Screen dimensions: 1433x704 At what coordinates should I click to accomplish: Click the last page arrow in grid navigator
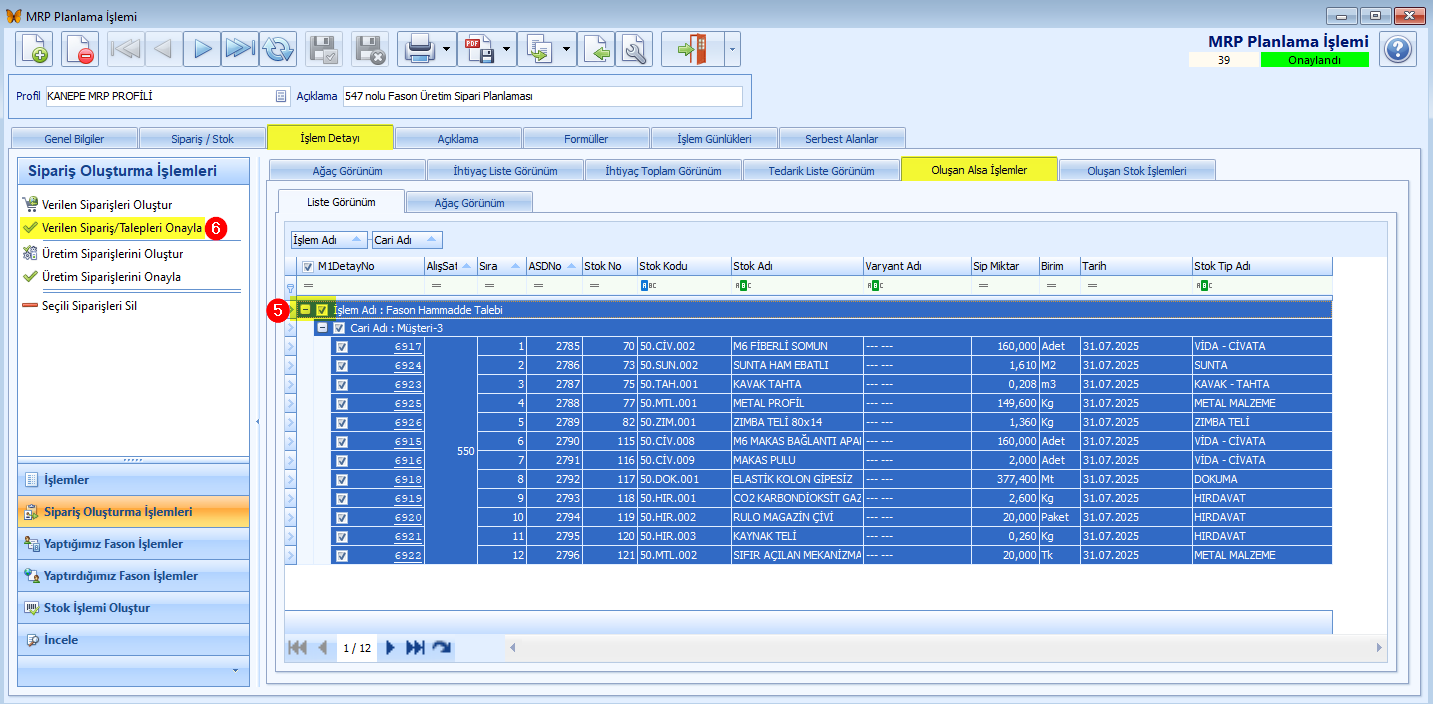(x=416, y=648)
